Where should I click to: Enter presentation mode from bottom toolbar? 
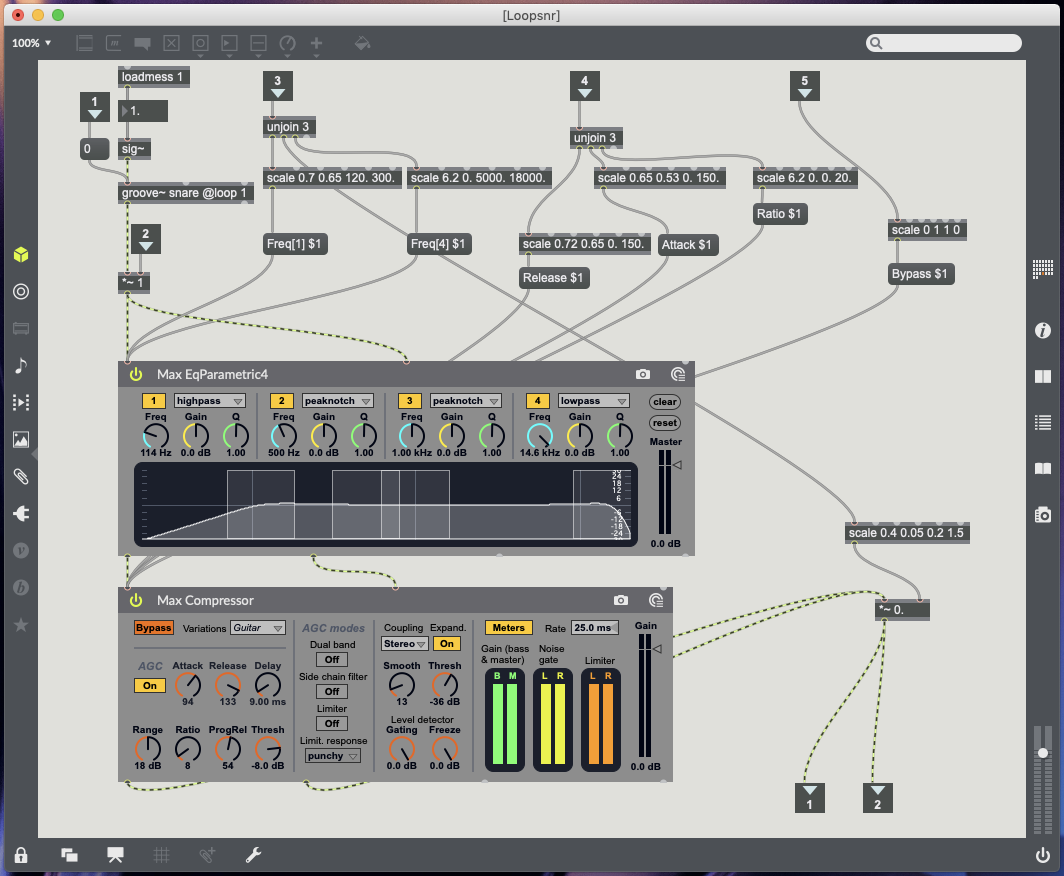pyautogui.click(x=115, y=855)
